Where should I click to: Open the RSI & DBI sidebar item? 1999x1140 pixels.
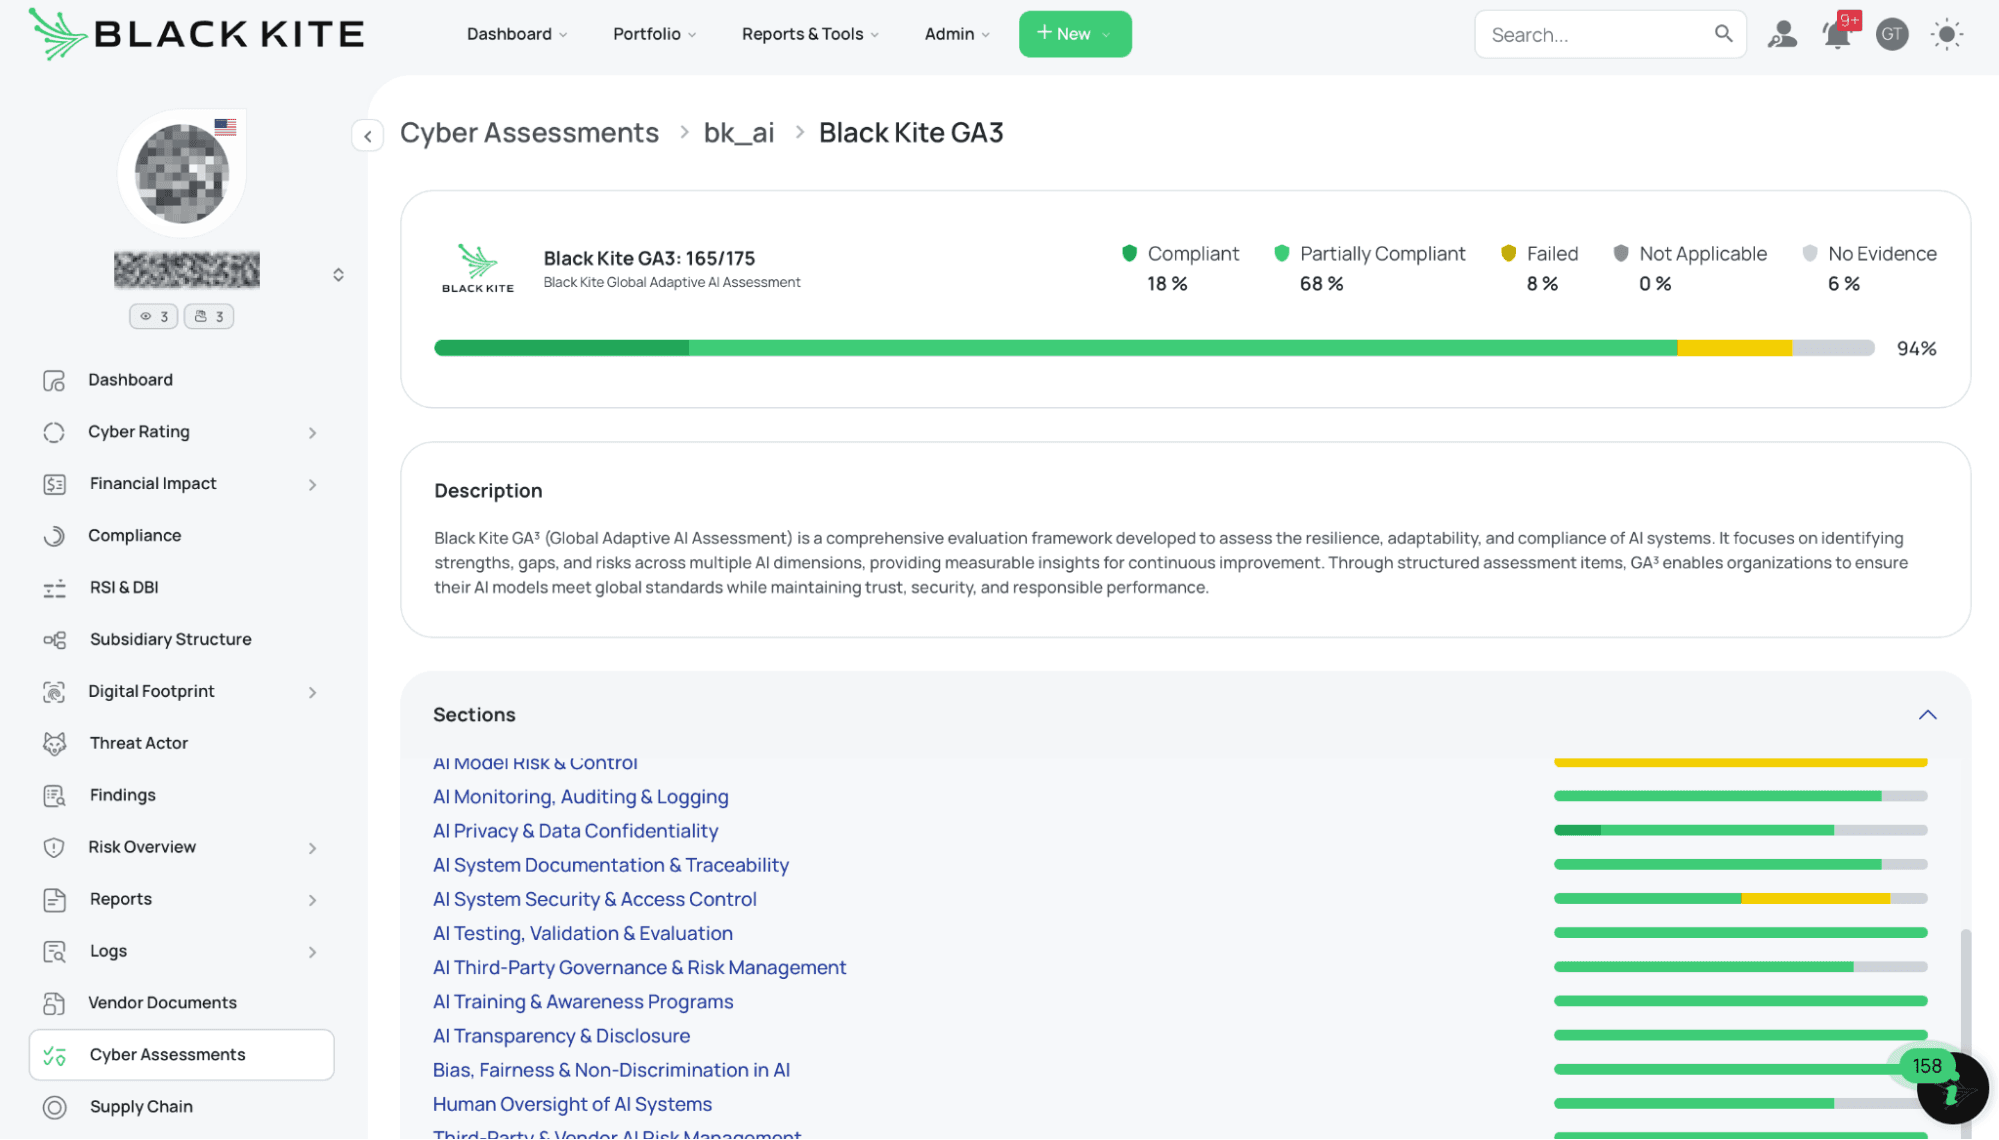(123, 587)
